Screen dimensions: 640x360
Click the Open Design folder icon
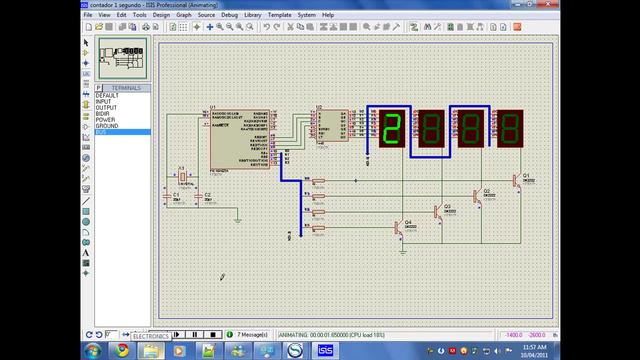pyautogui.click(x=99, y=27)
